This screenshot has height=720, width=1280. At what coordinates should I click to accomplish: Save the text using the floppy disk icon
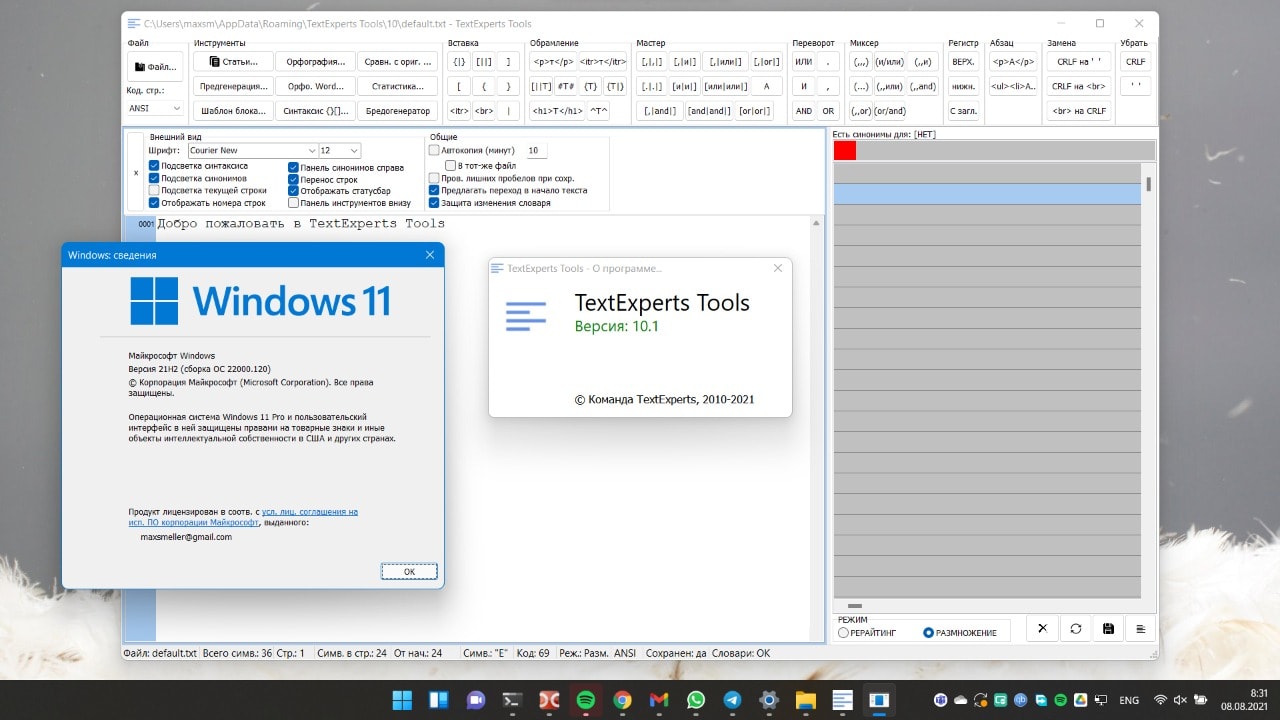pos(1108,628)
